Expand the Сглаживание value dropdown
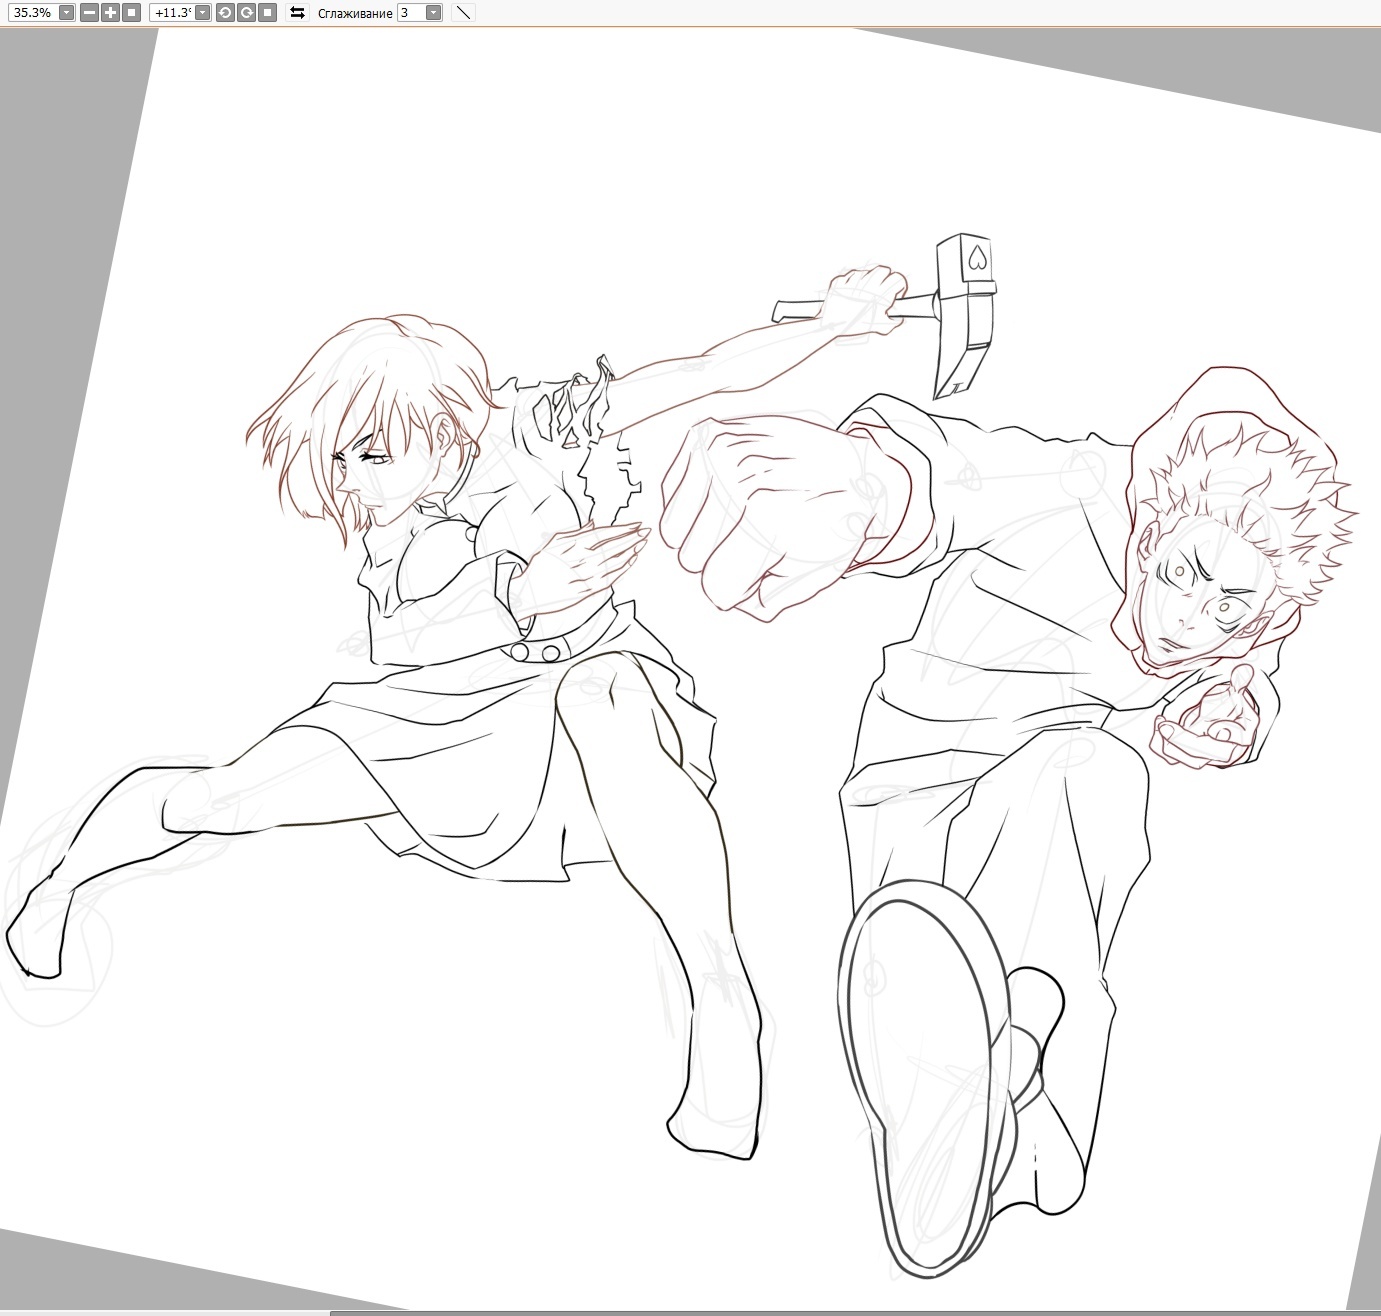This screenshot has height=1316, width=1381. [433, 13]
